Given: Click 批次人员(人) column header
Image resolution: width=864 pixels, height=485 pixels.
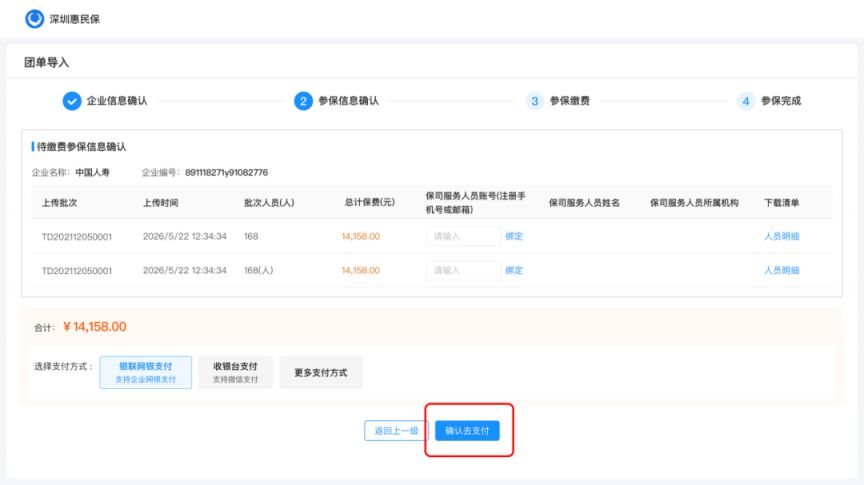Looking at the screenshot, I should 269,203.
